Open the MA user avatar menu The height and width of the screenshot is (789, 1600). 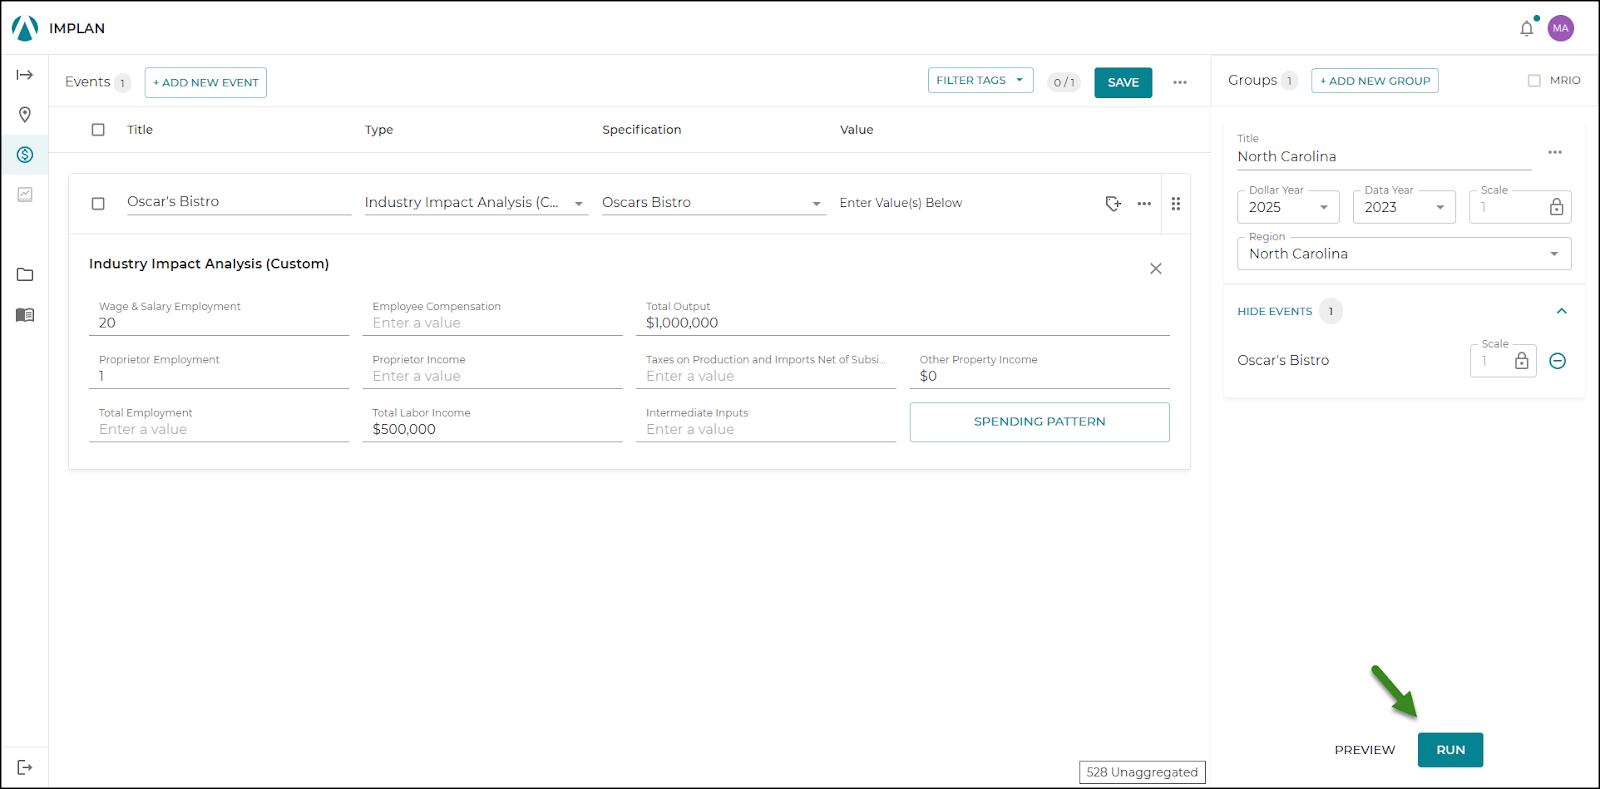tap(1561, 28)
